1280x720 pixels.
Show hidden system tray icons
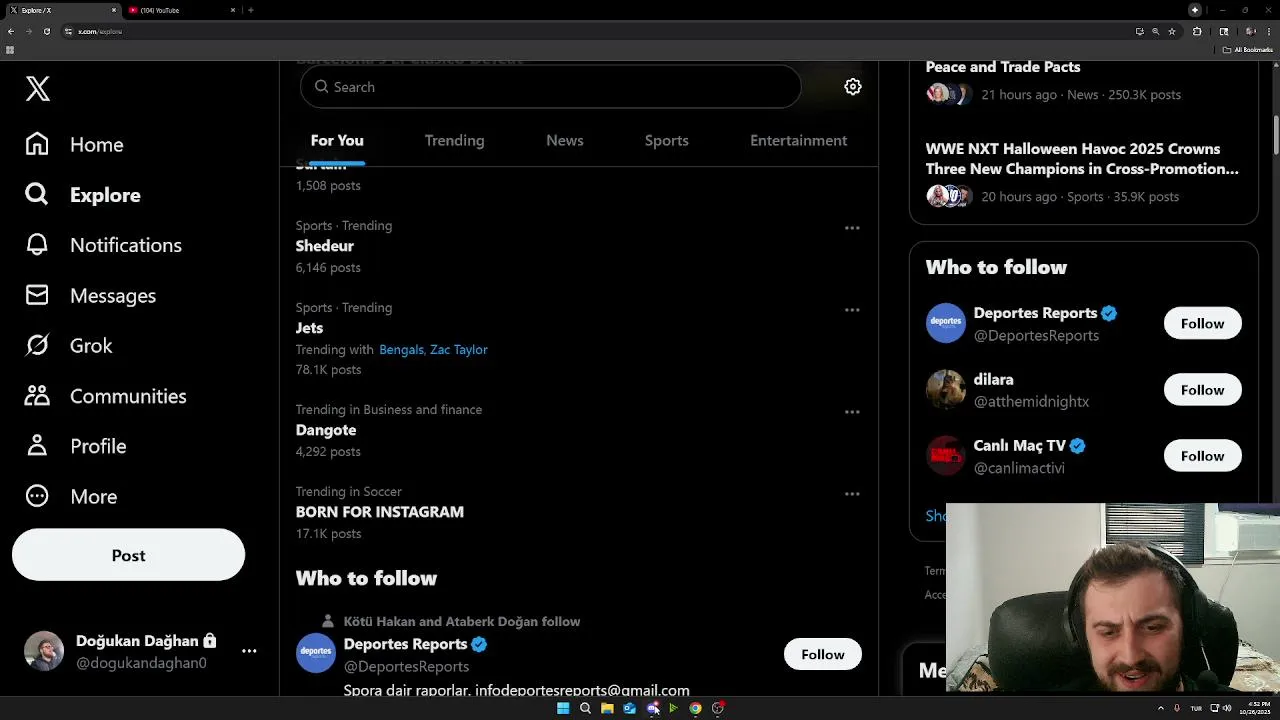click(1161, 708)
